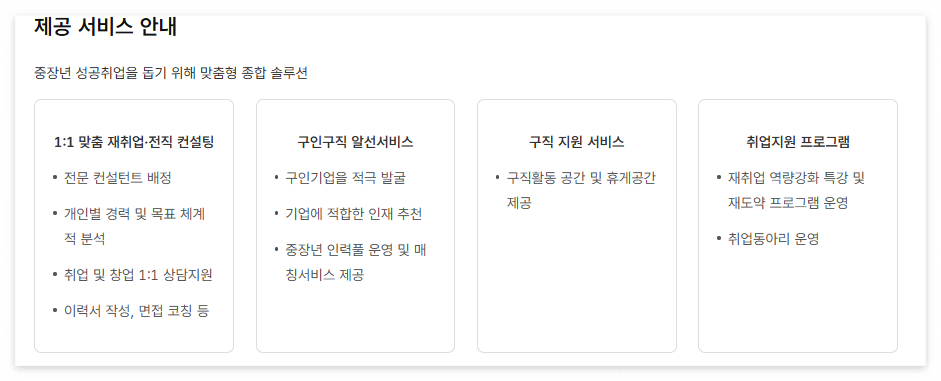Image resolution: width=941 pixels, height=381 pixels.
Task: Select 구직활동 공간 및 휴게공간 제공 item
Action: point(582,190)
